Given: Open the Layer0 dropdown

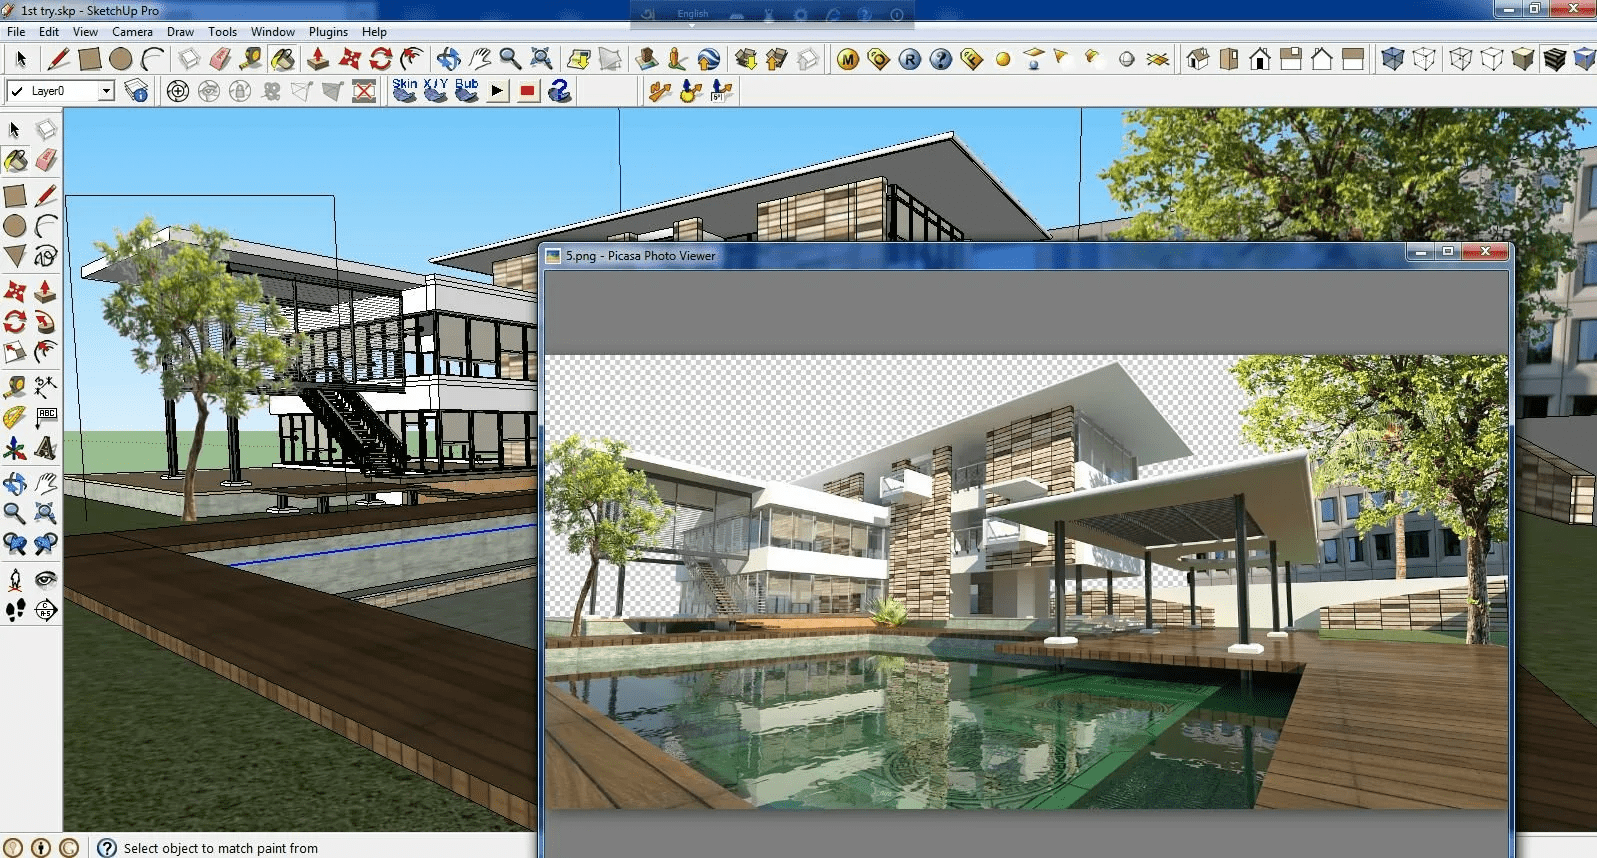Looking at the screenshot, I should coord(106,91).
